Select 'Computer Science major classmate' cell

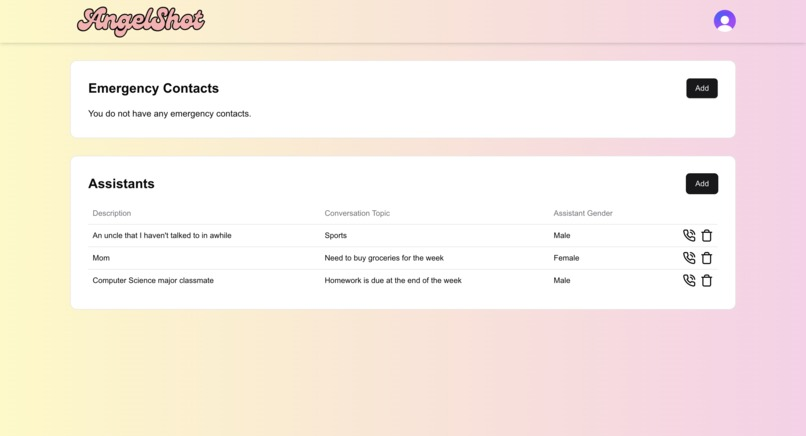coord(153,280)
